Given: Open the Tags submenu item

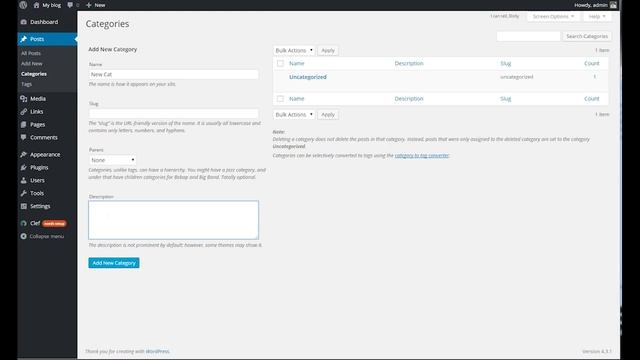Looking at the screenshot, I should (26, 84).
